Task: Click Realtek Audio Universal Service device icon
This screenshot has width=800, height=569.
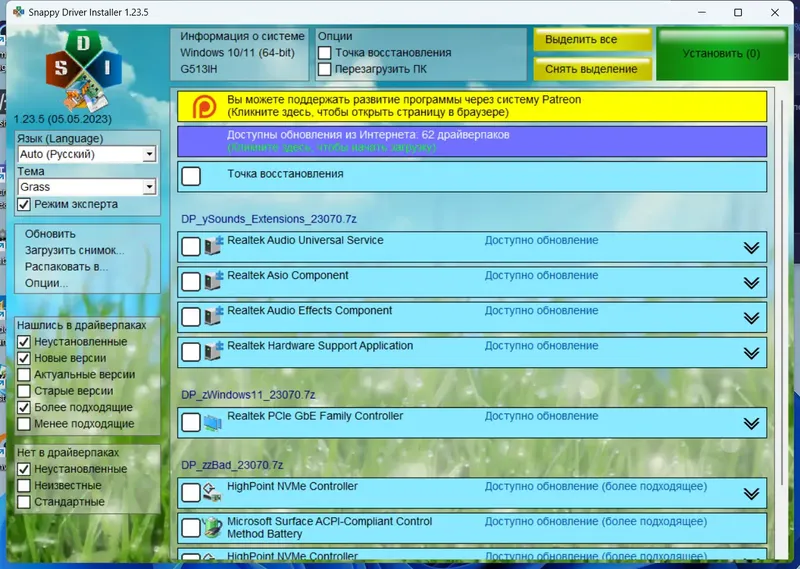Action: point(214,246)
